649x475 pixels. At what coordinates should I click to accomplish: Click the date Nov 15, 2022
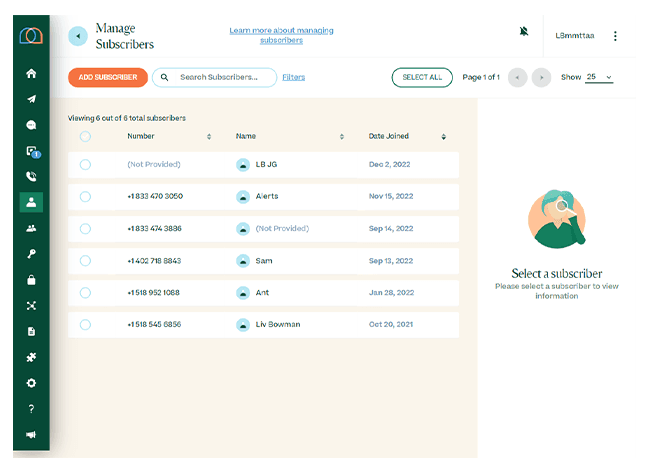(391, 196)
